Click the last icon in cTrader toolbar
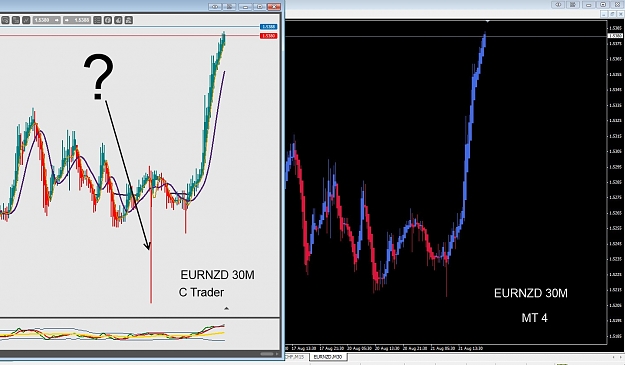Image resolution: width=625 pixels, height=365 pixels. coord(128,20)
